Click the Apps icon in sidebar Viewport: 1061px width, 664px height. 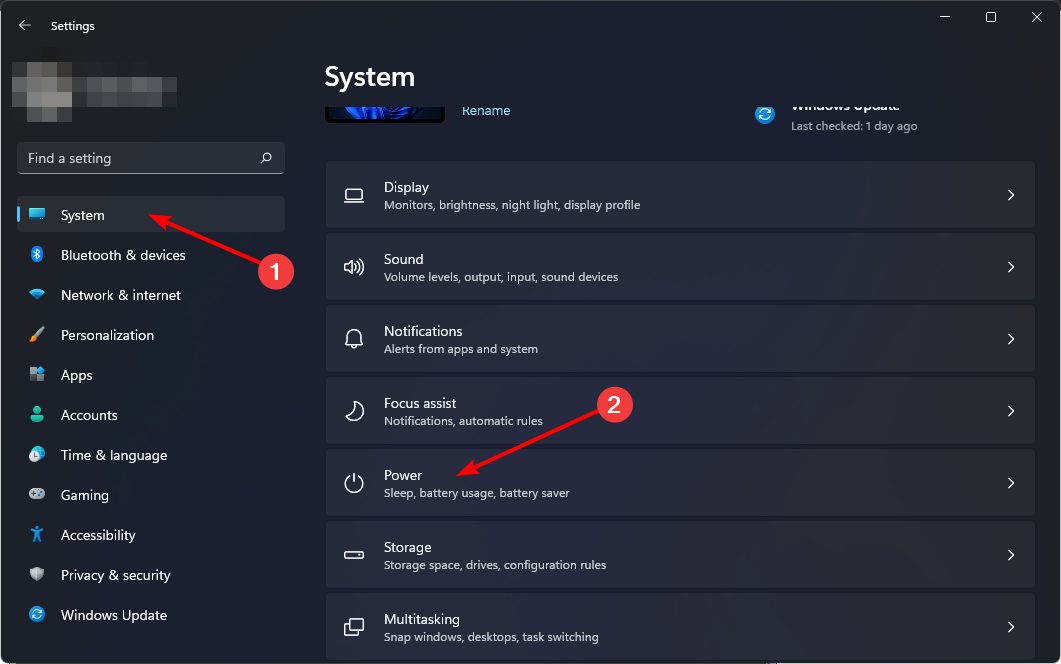(x=37, y=374)
